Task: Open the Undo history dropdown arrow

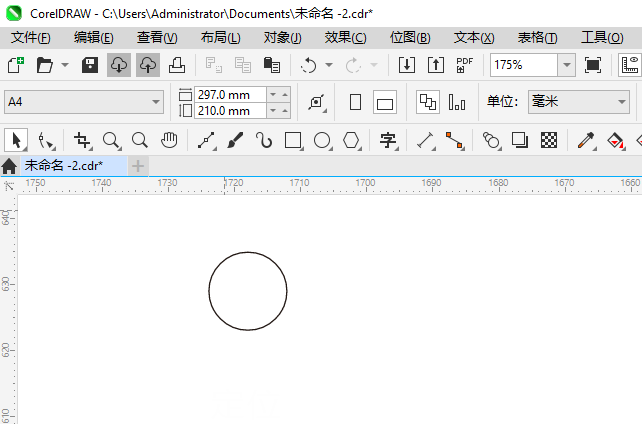Action: [329, 65]
